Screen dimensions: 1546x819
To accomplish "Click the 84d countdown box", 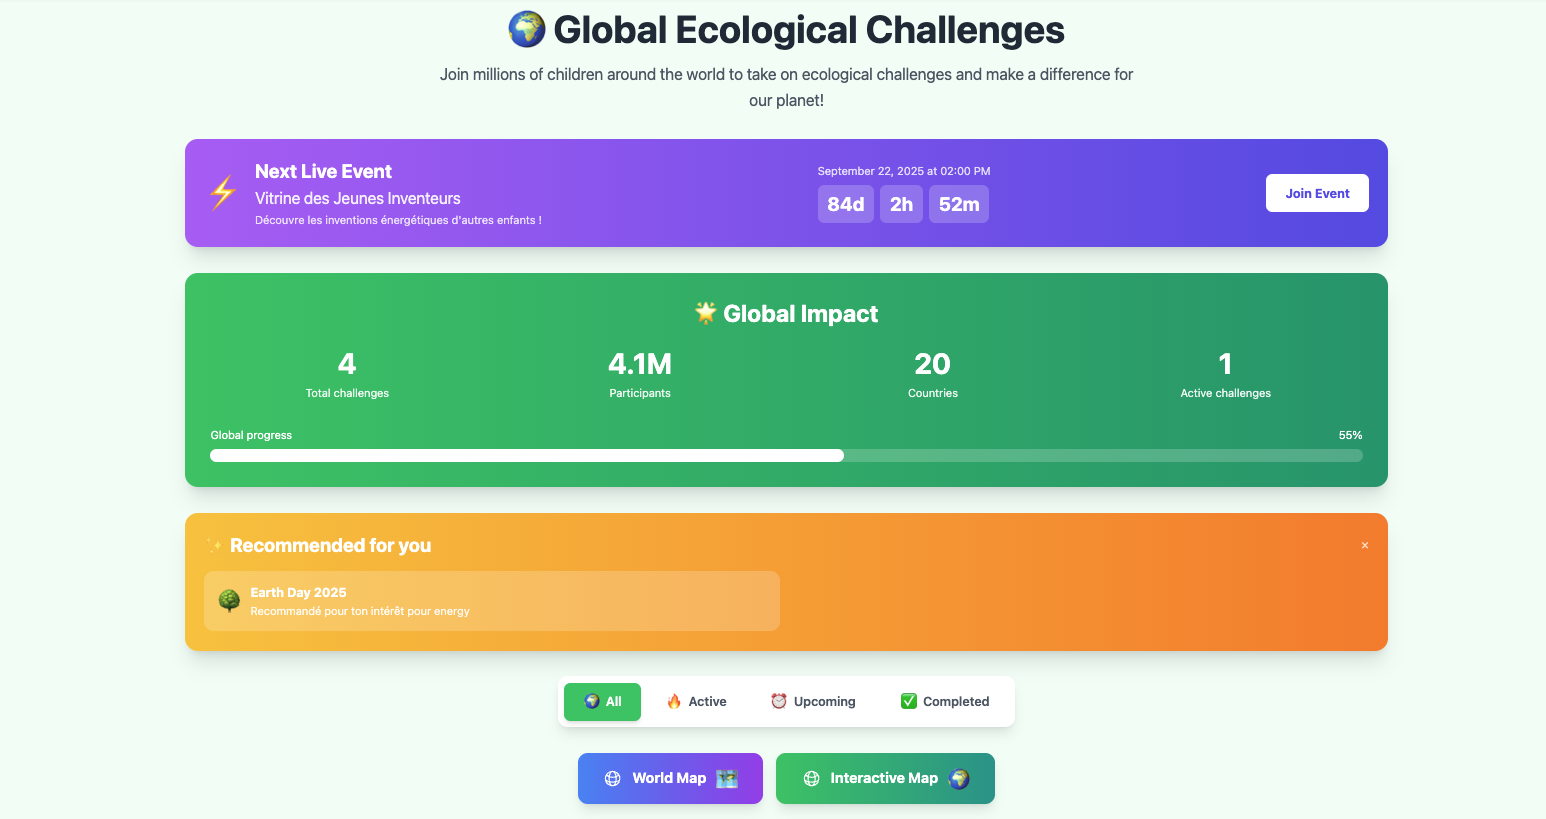I will (x=845, y=204).
